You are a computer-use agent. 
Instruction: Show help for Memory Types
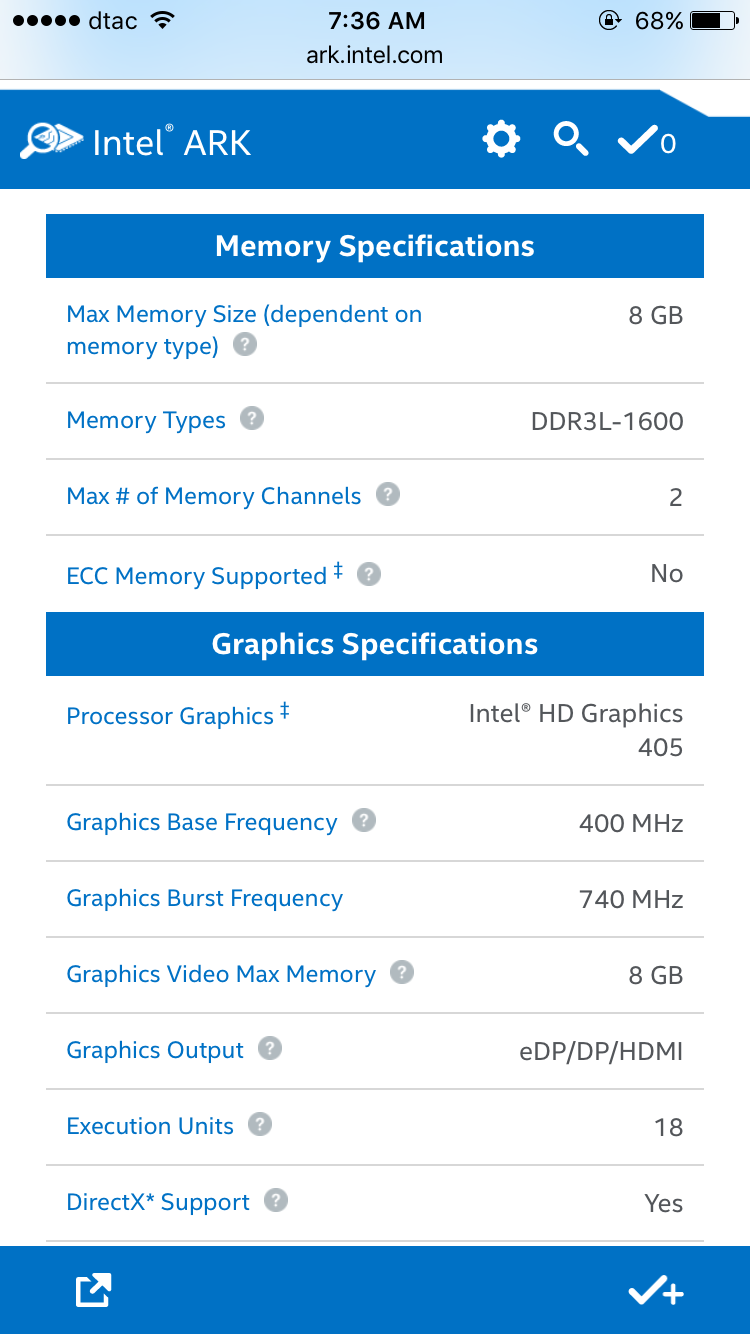[x=253, y=418]
